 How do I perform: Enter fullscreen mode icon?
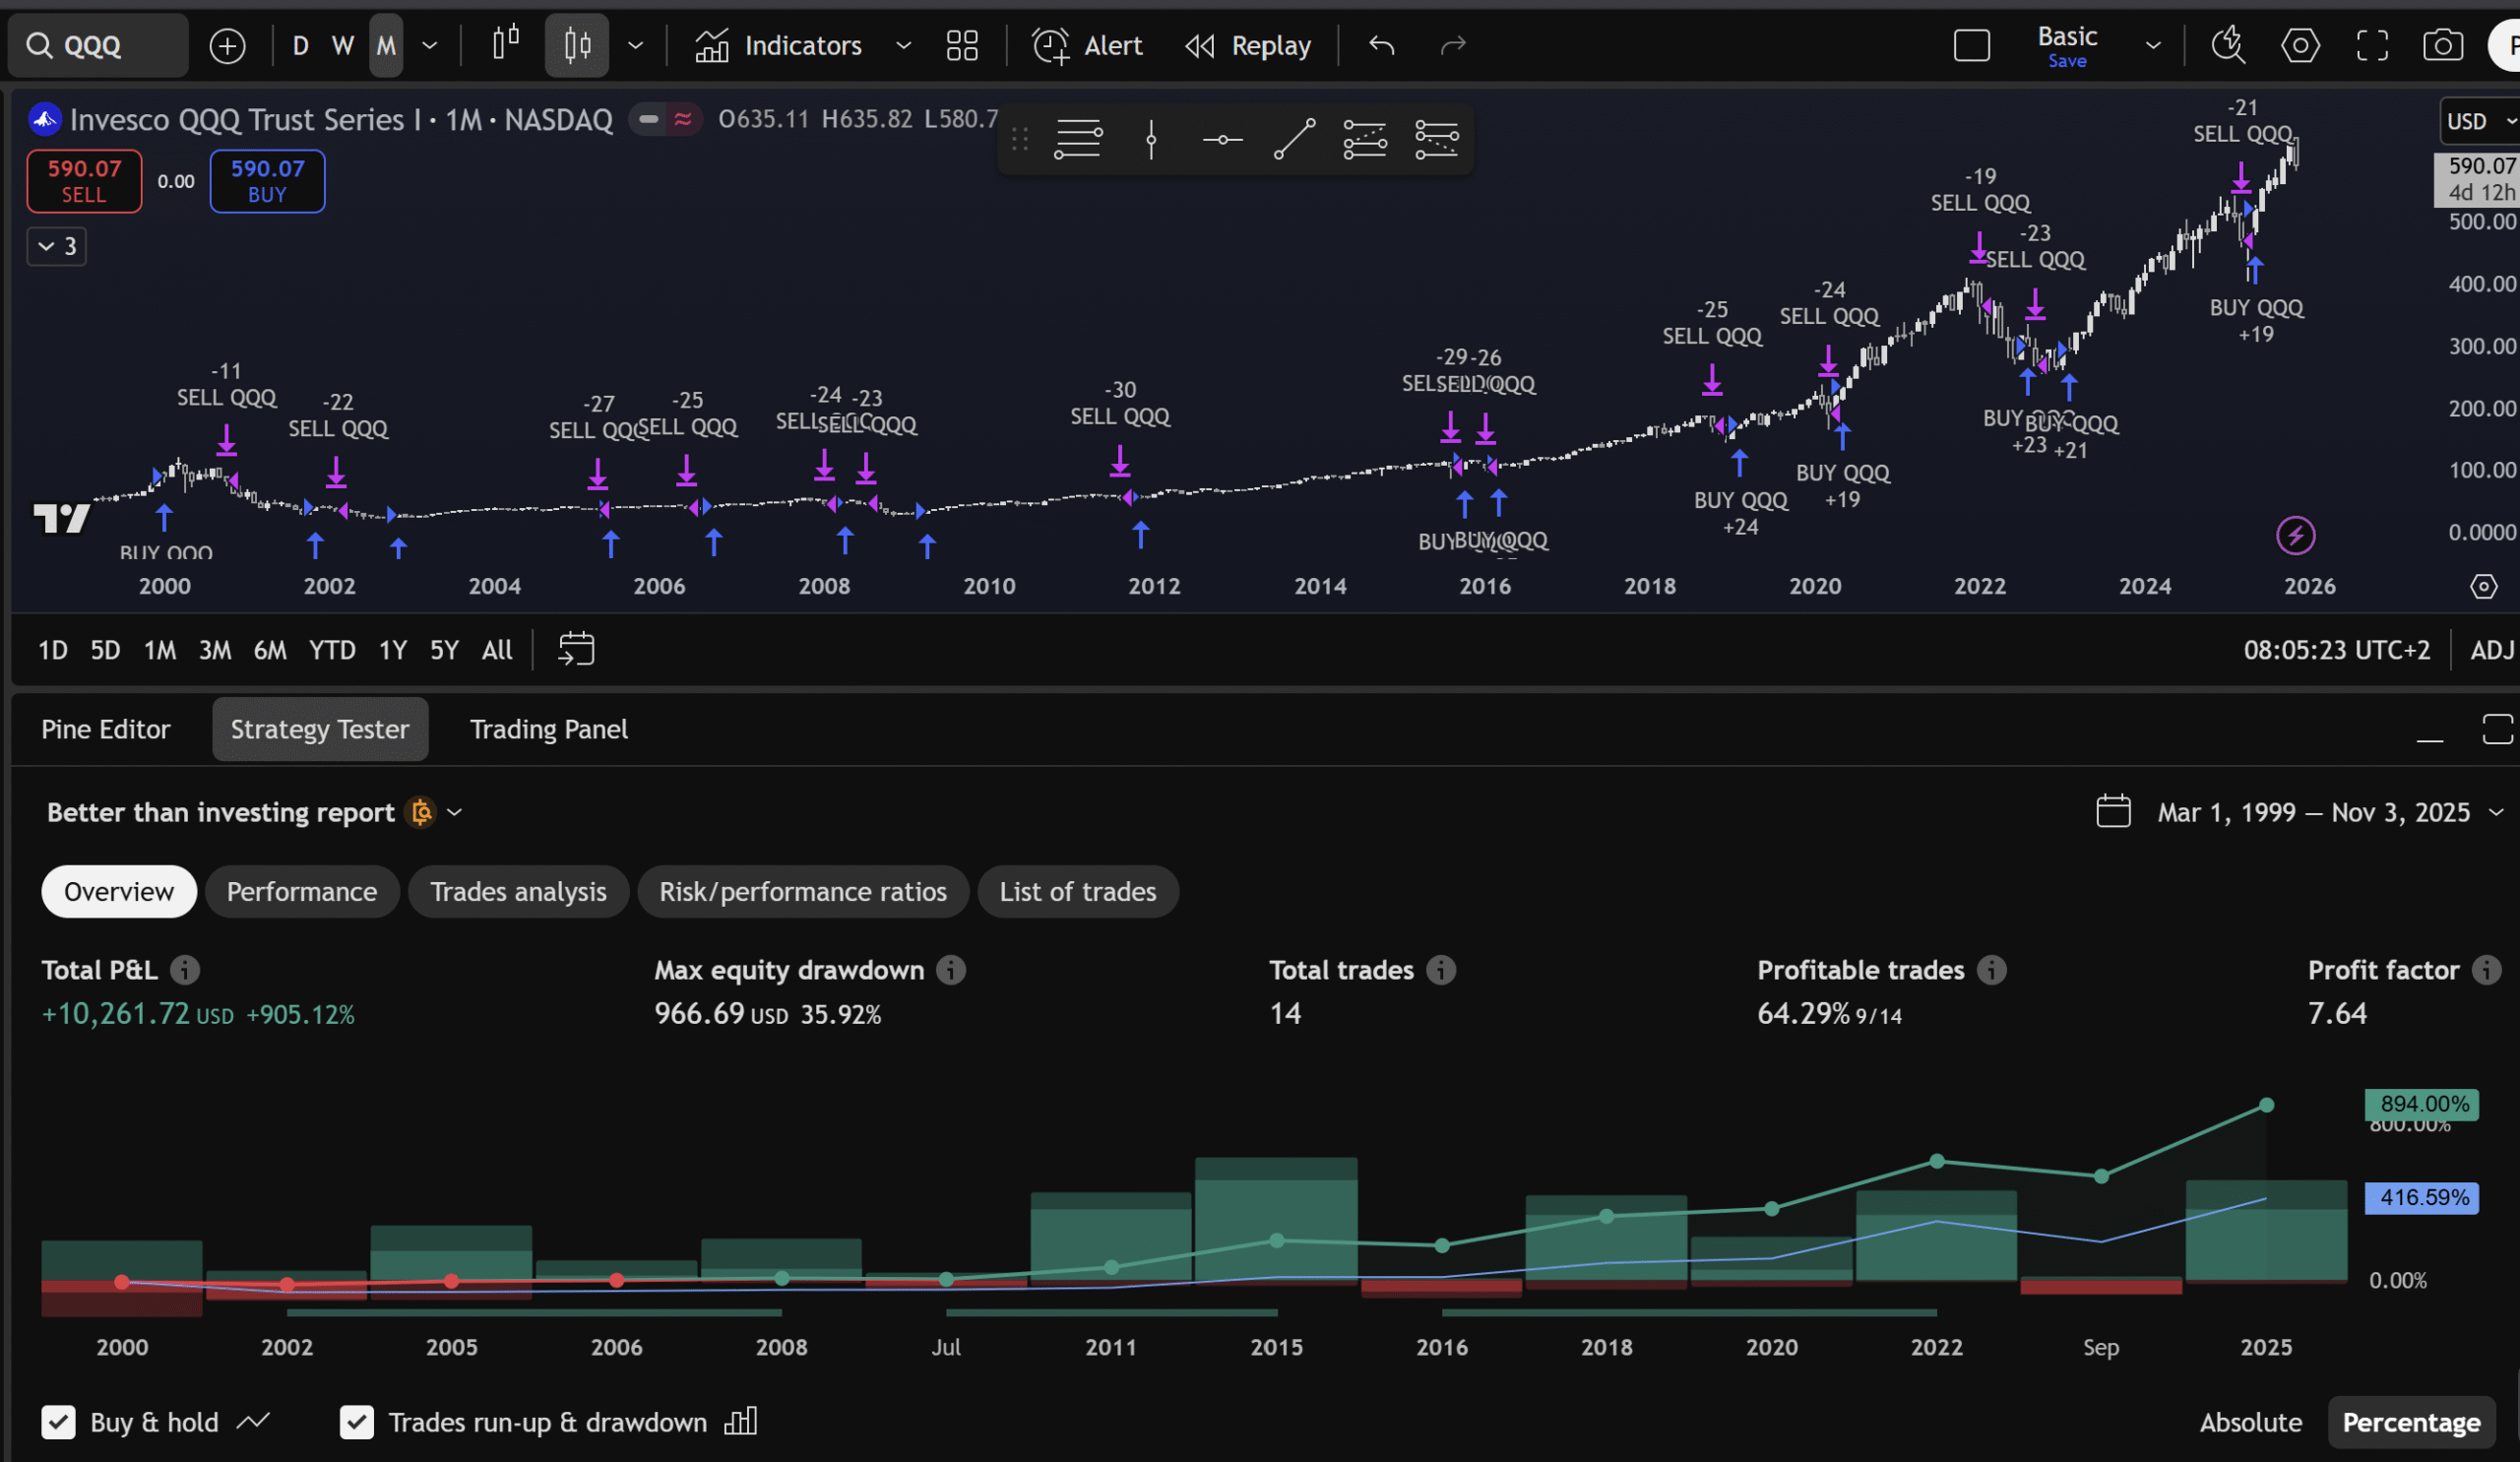click(2371, 46)
